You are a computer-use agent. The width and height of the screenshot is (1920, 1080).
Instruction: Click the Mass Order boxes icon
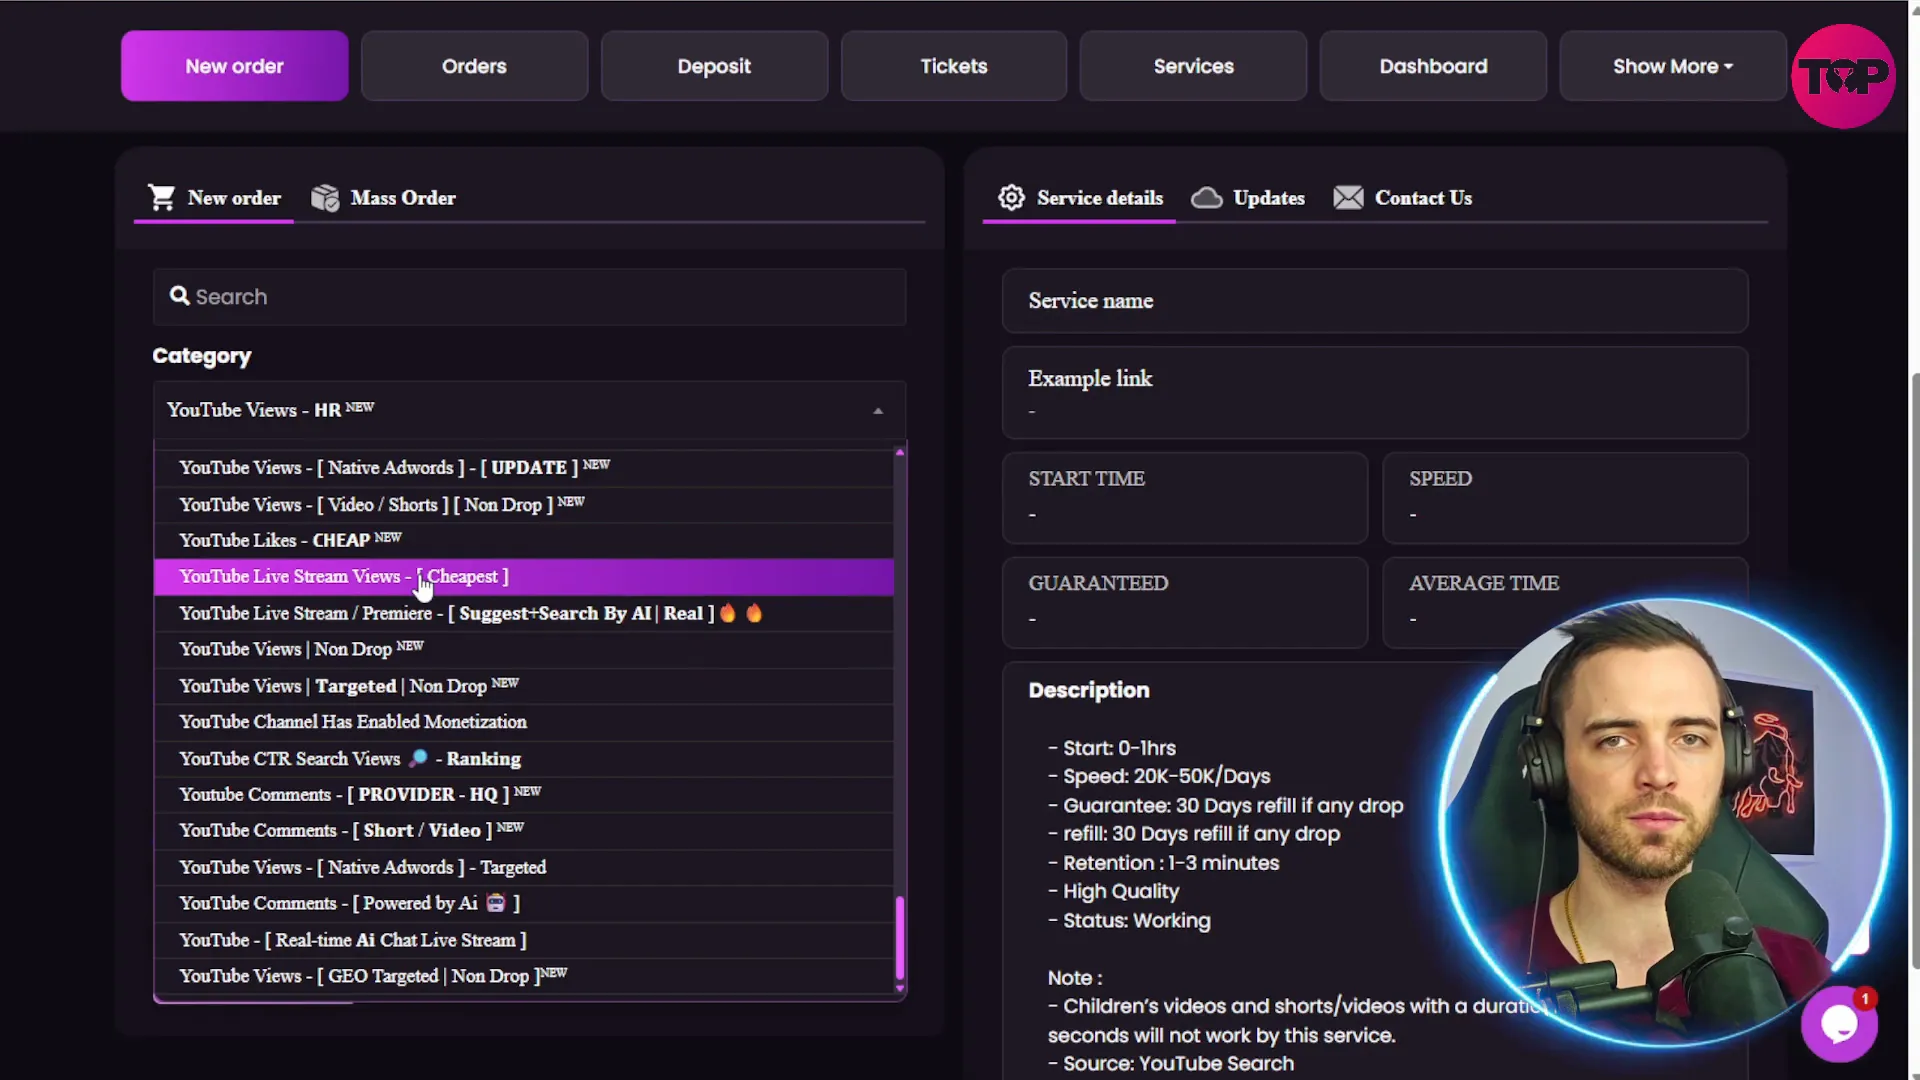pyautogui.click(x=325, y=198)
